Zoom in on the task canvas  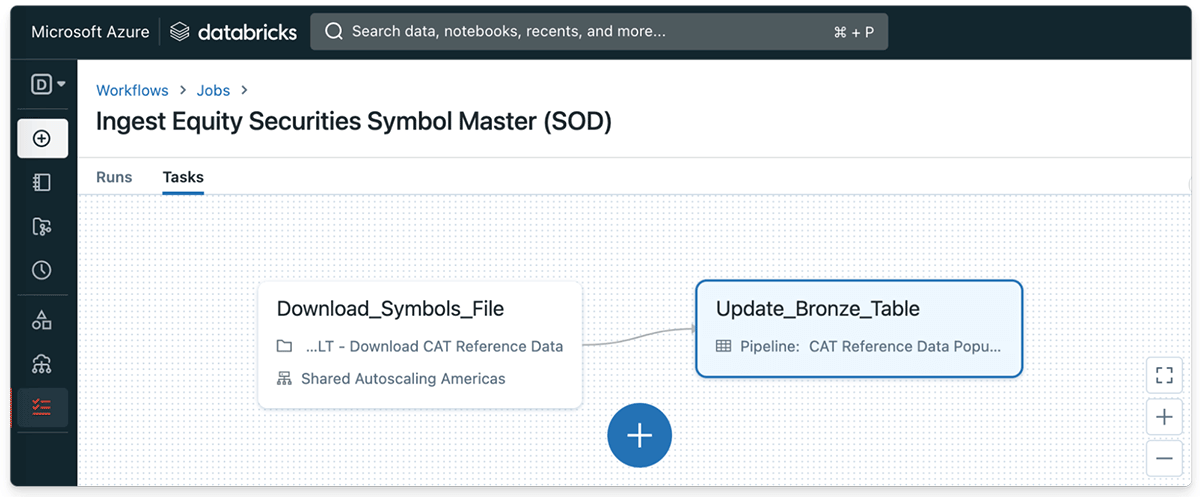(1163, 417)
